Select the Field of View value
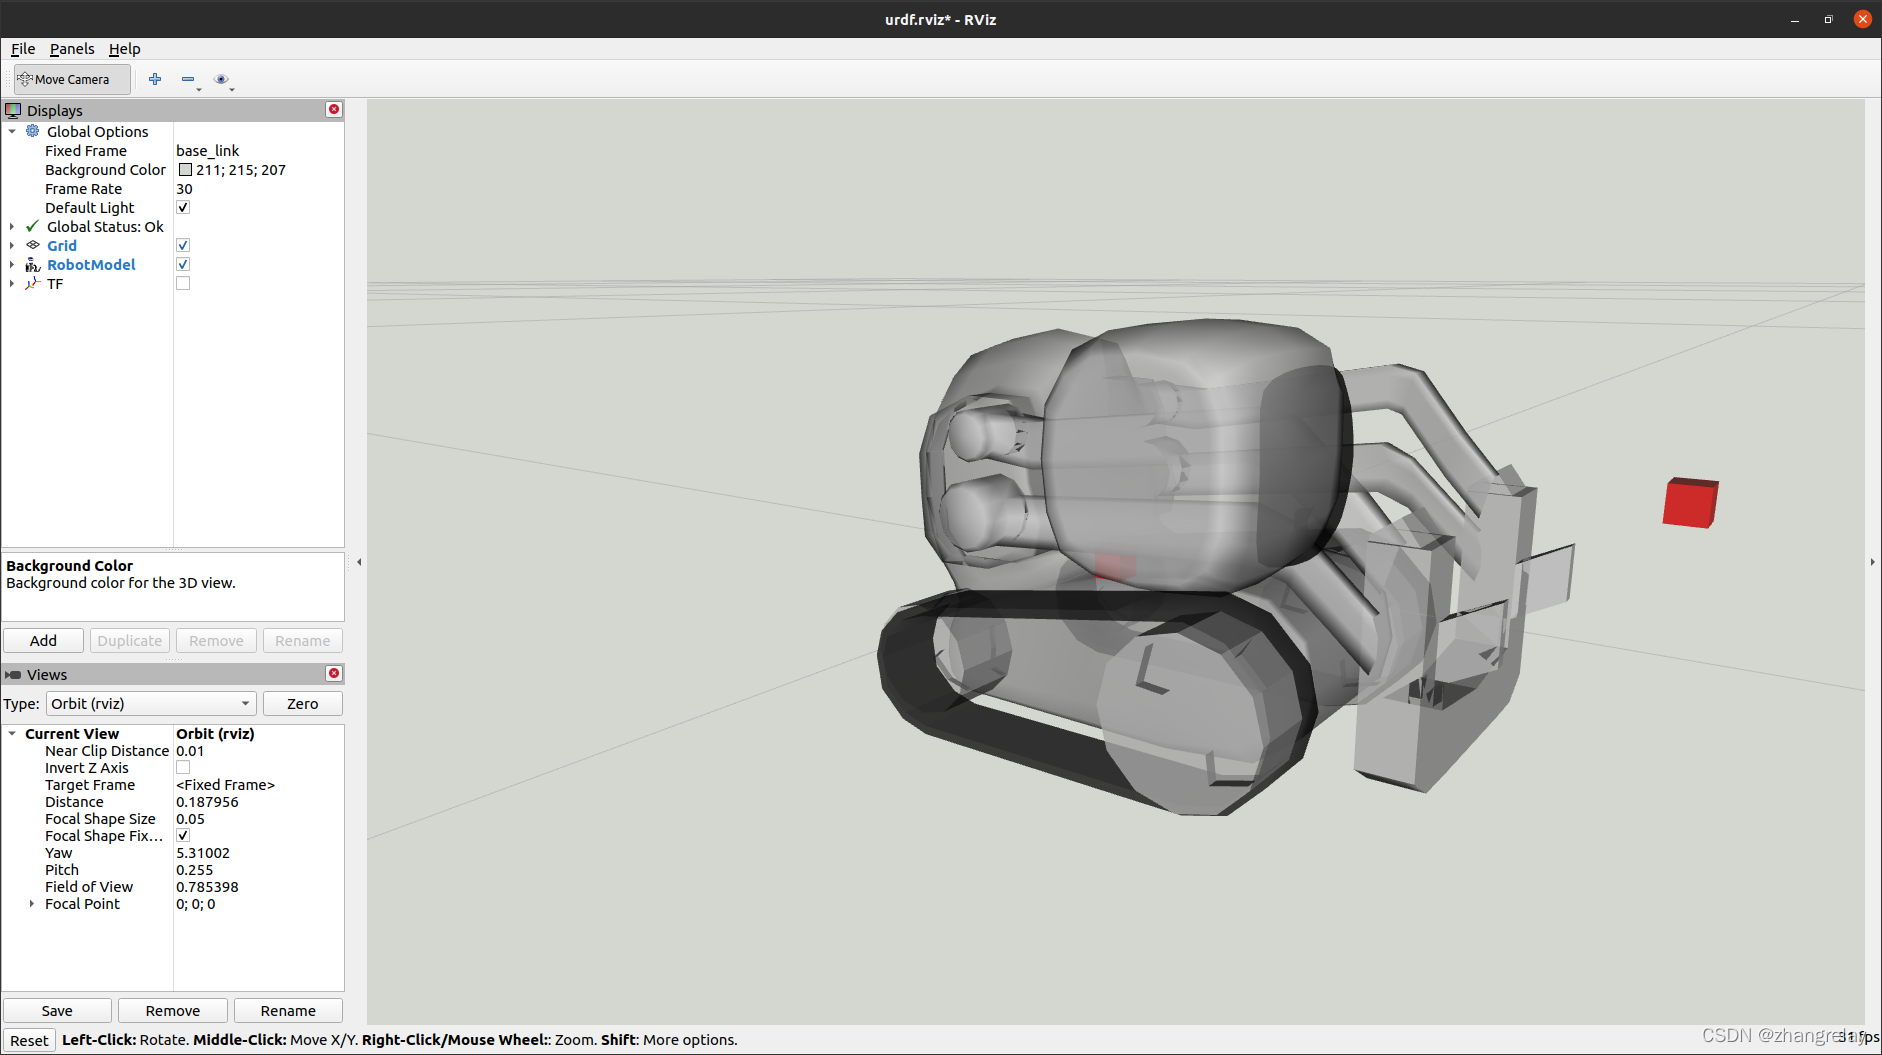The width and height of the screenshot is (1882, 1055). tap(207, 886)
